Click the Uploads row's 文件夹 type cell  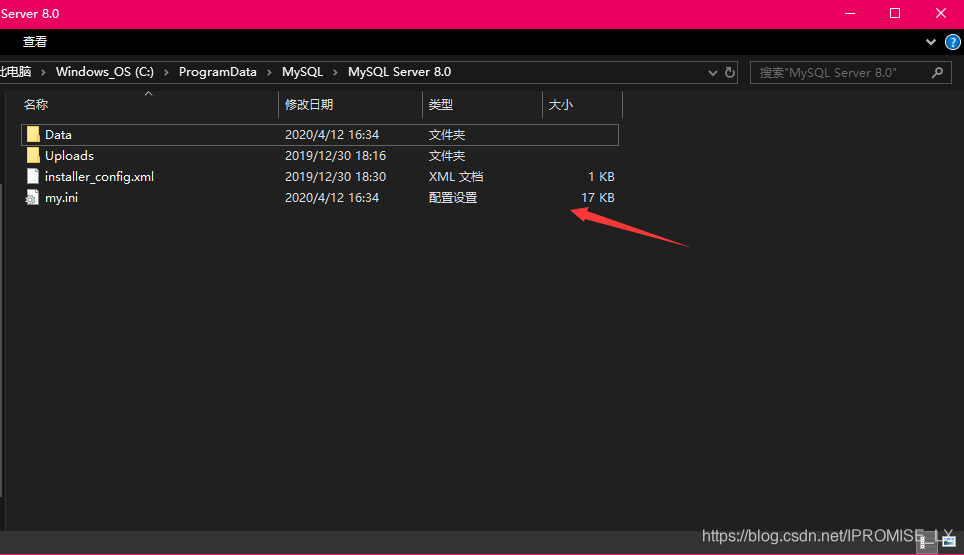tap(447, 155)
